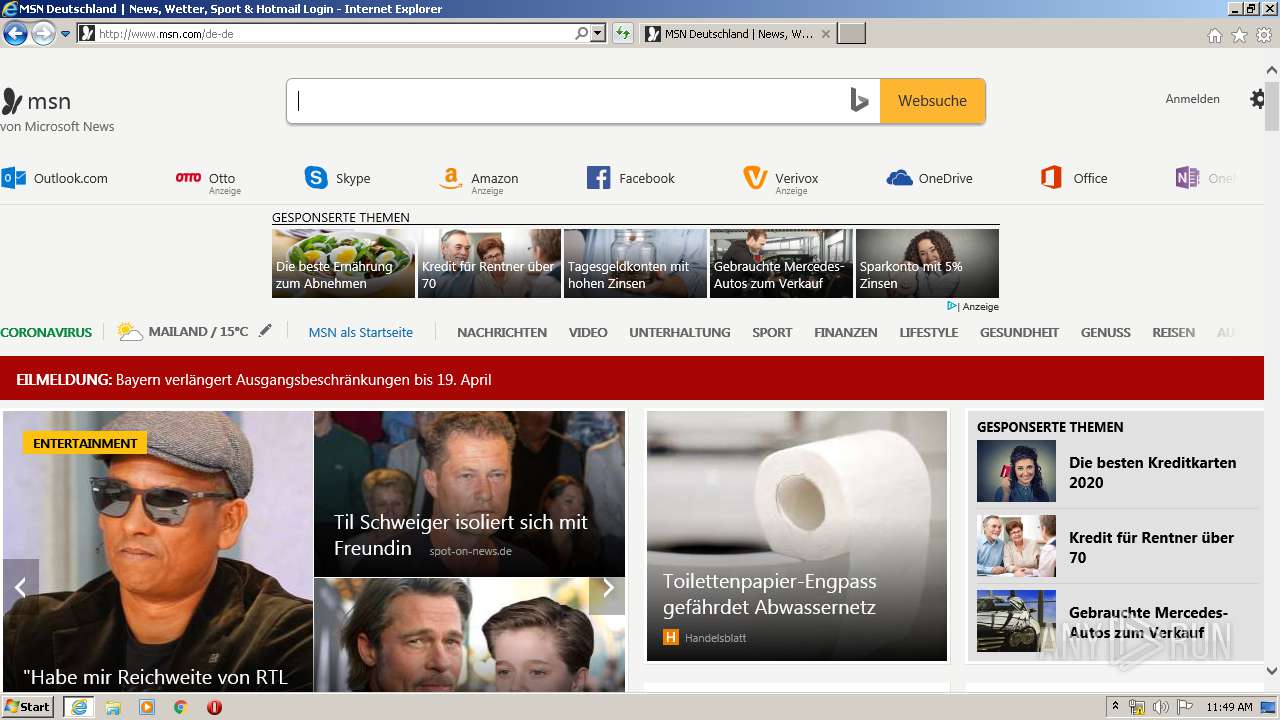Open SPORT navigation item
Screen dimensions: 1280x720
click(772, 332)
